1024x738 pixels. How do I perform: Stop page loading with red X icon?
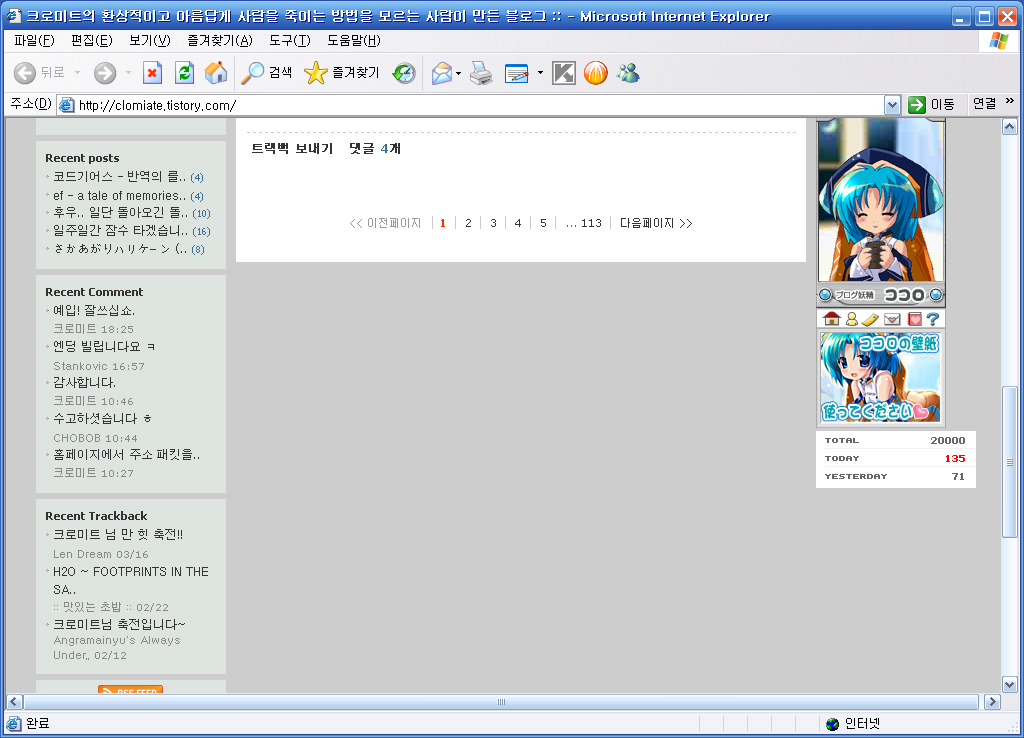(x=152, y=72)
